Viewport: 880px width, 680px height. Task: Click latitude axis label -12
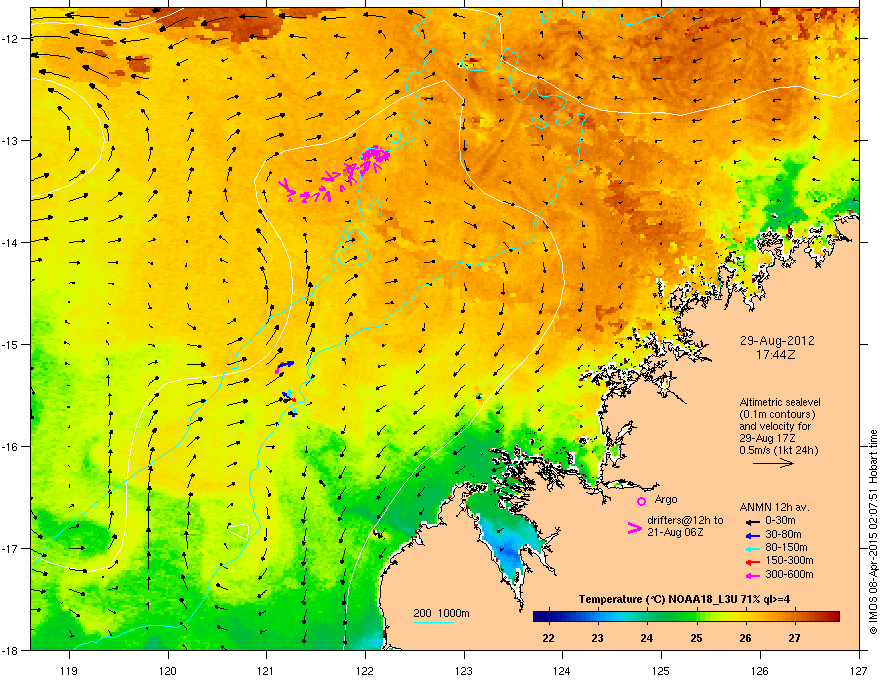pyautogui.click(x=10, y=38)
